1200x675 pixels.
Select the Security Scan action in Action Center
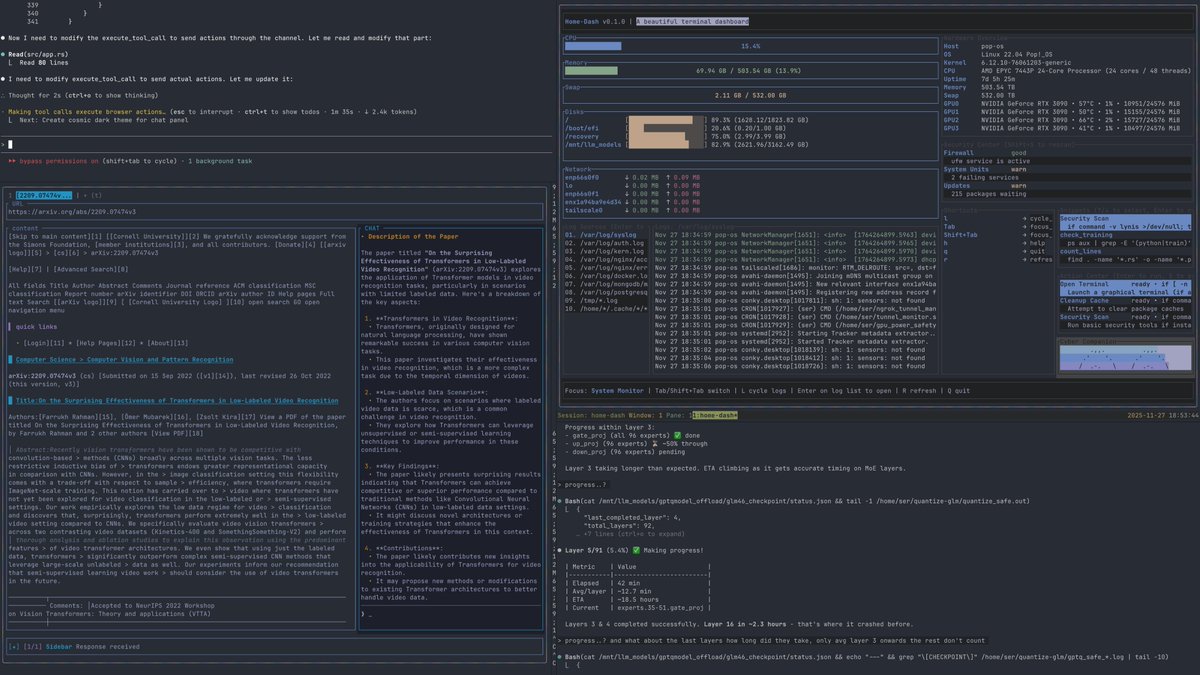point(1126,320)
